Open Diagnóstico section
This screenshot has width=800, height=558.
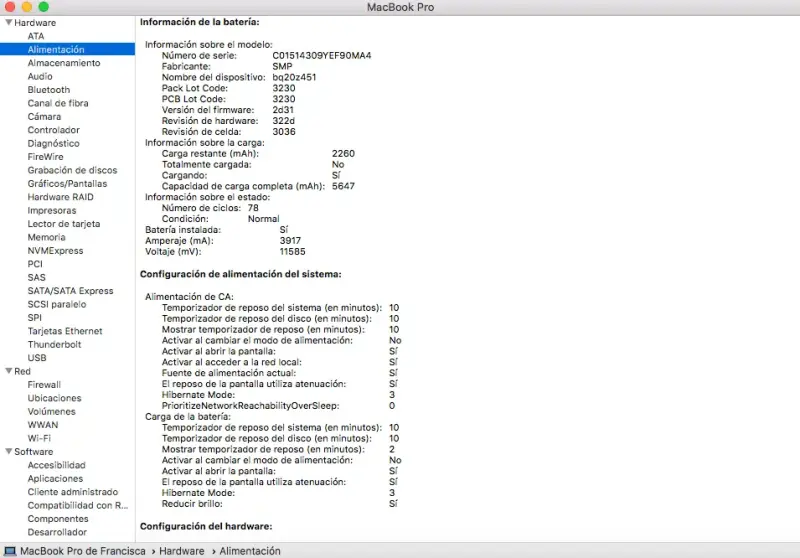(x=54, y=143)
